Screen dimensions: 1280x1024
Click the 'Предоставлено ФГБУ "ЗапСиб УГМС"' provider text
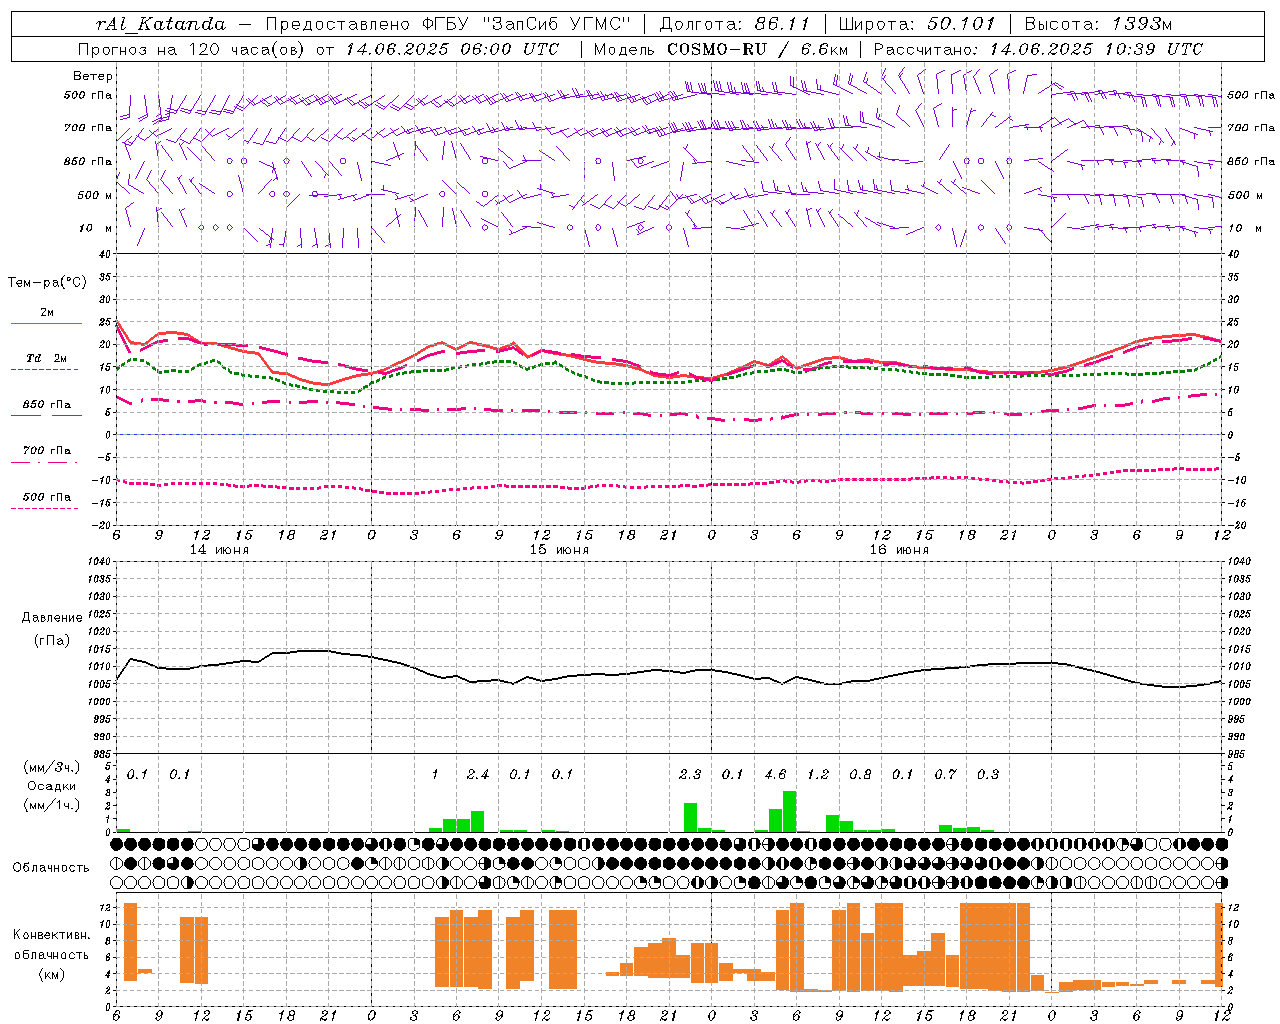pos(448,24)
